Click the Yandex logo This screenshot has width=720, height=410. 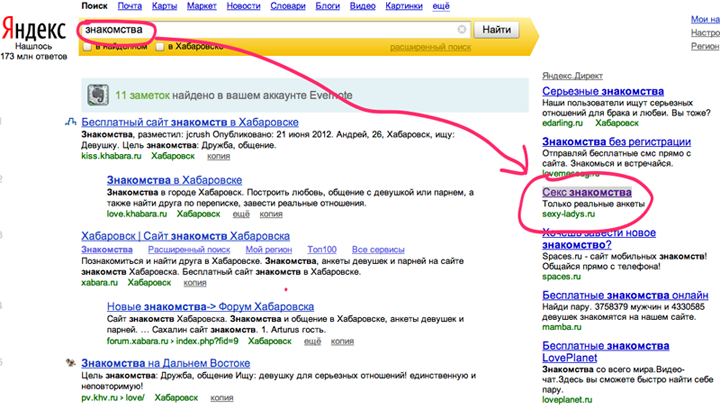click(34, 28)
